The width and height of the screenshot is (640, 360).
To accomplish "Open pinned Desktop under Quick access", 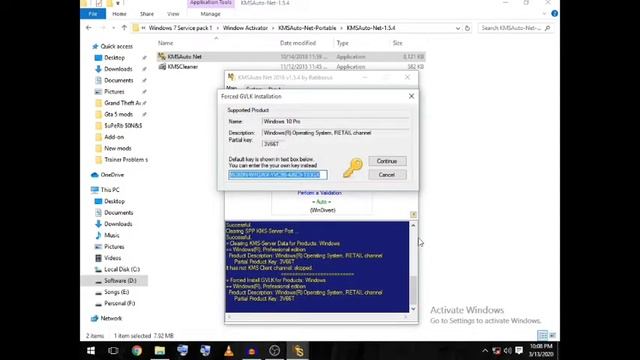I will pyautogui.click(x=114, y=58).
